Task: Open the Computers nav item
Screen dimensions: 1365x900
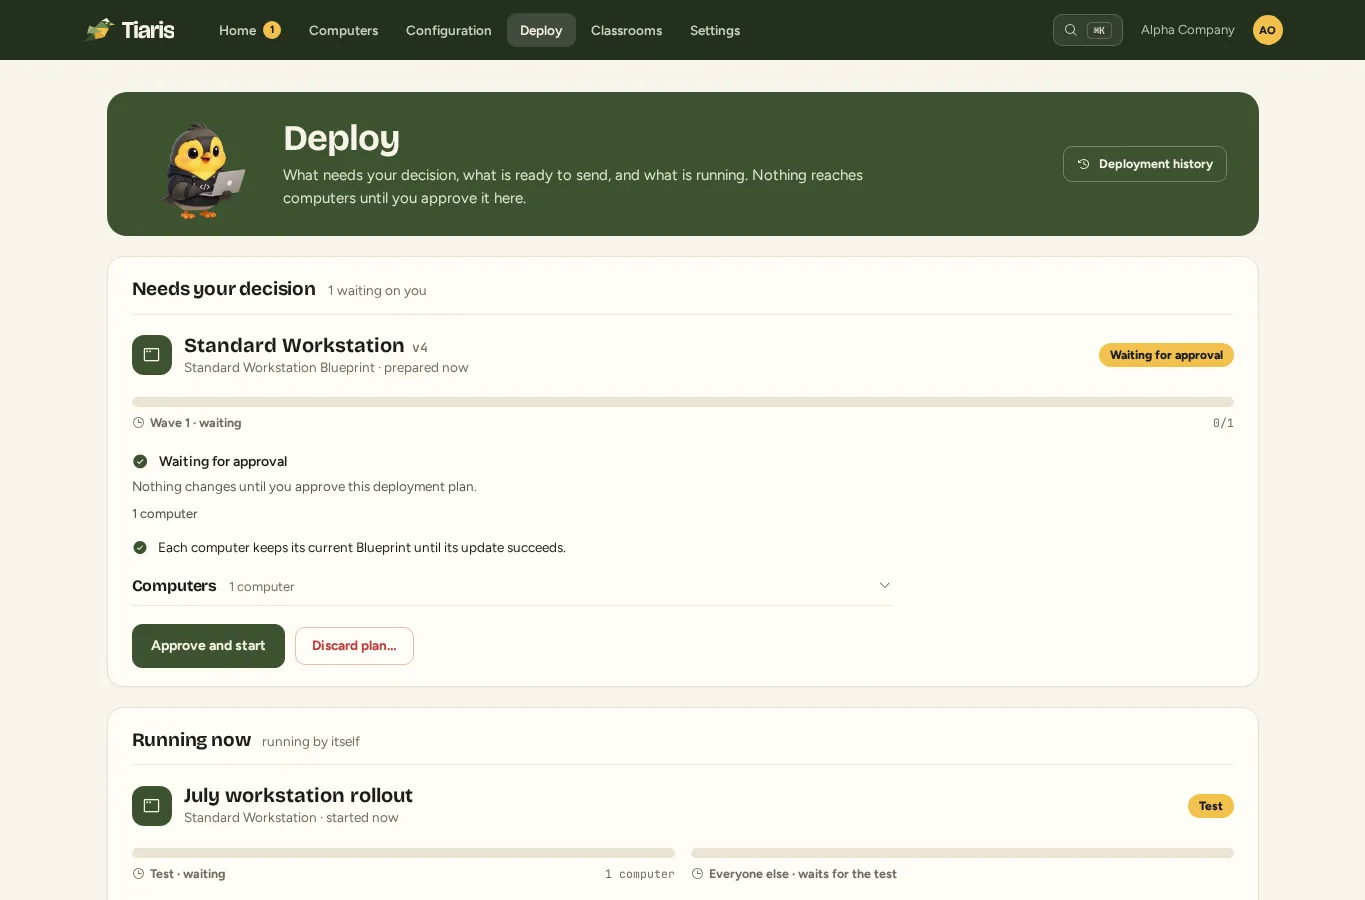Action: tap(343, 30)
